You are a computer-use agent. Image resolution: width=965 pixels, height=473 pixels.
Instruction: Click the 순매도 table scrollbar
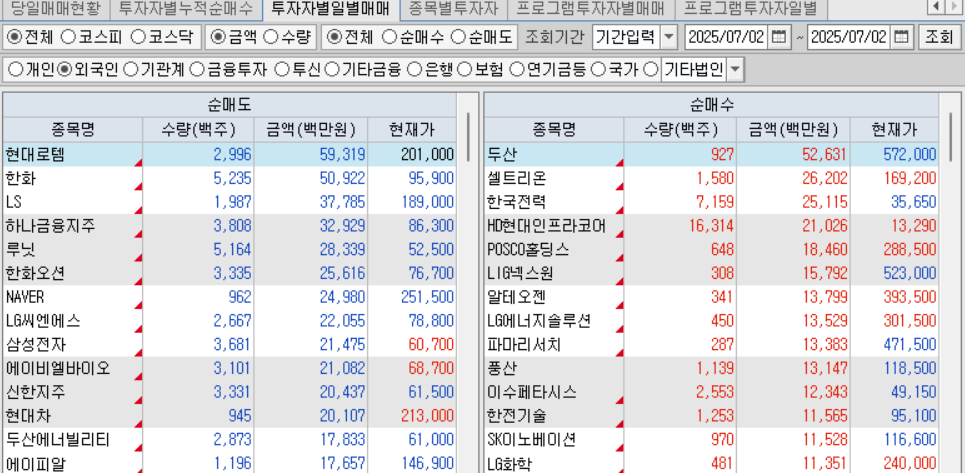tap(468, 137)
